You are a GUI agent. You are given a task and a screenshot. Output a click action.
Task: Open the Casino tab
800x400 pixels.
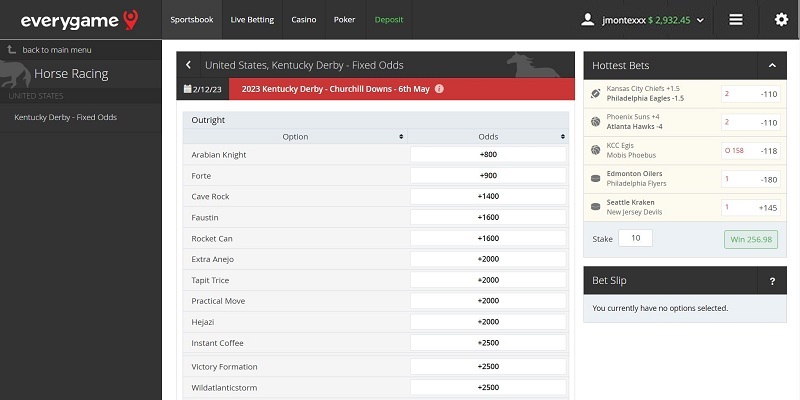tap(304, 19)
